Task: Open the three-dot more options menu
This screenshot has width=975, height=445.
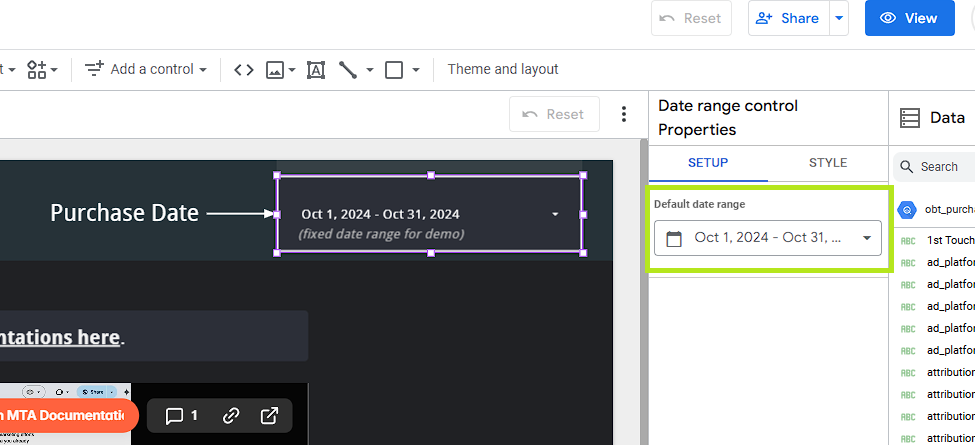Action: (x=624, y=114)
